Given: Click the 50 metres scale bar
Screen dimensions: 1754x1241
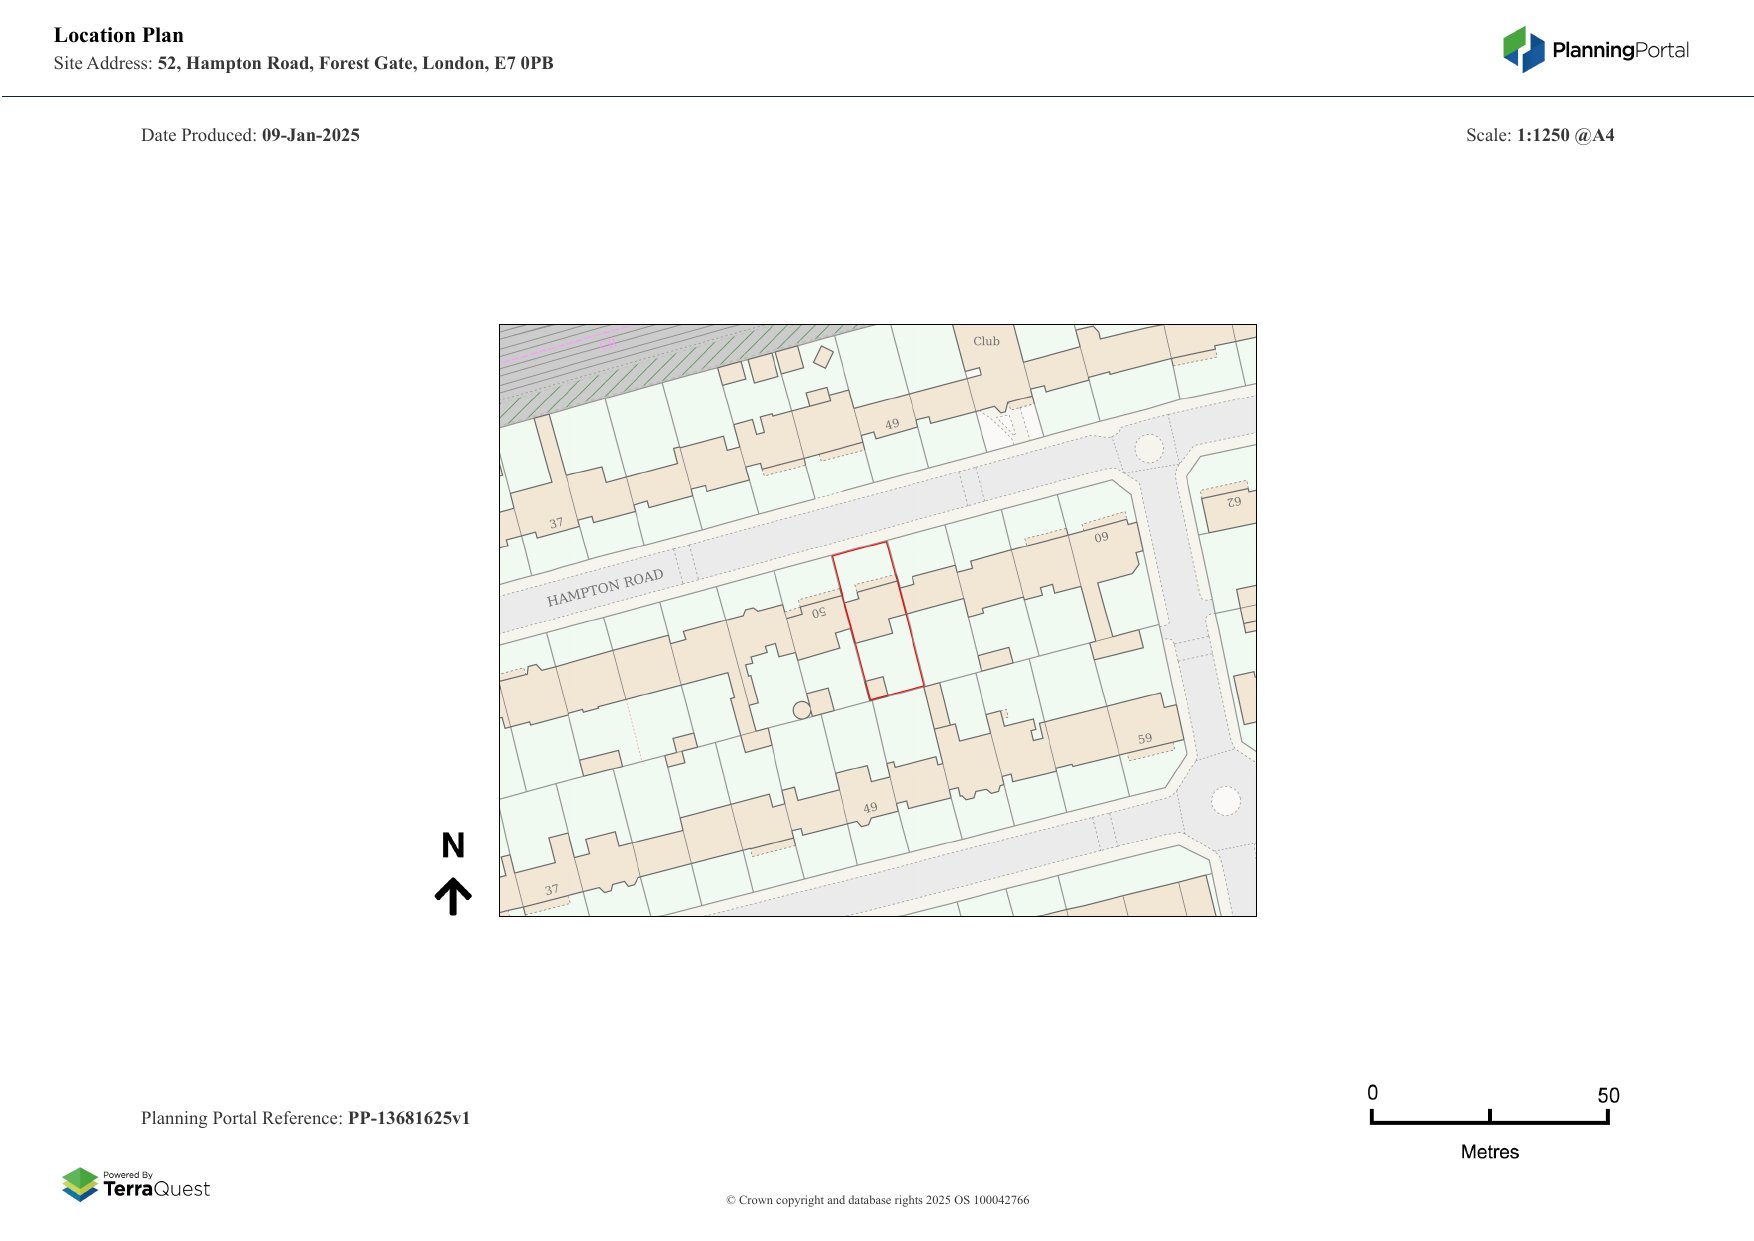Looking at the screenshot, I should [1489, 1118].
